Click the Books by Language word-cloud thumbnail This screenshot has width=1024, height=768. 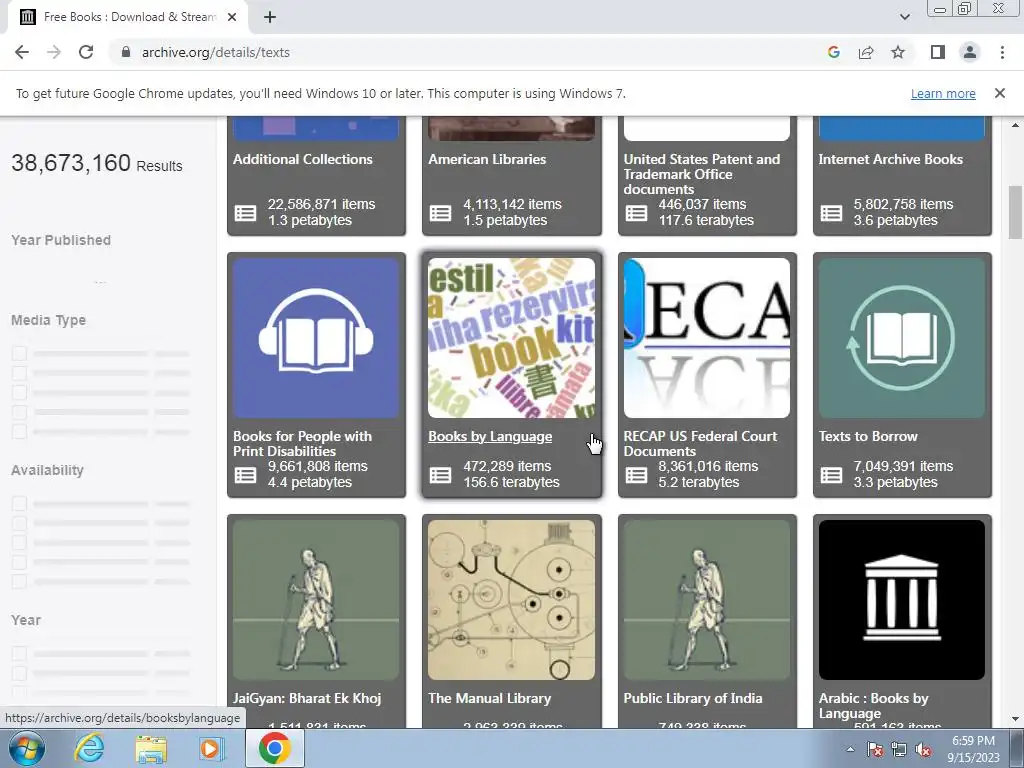[511, 338]
